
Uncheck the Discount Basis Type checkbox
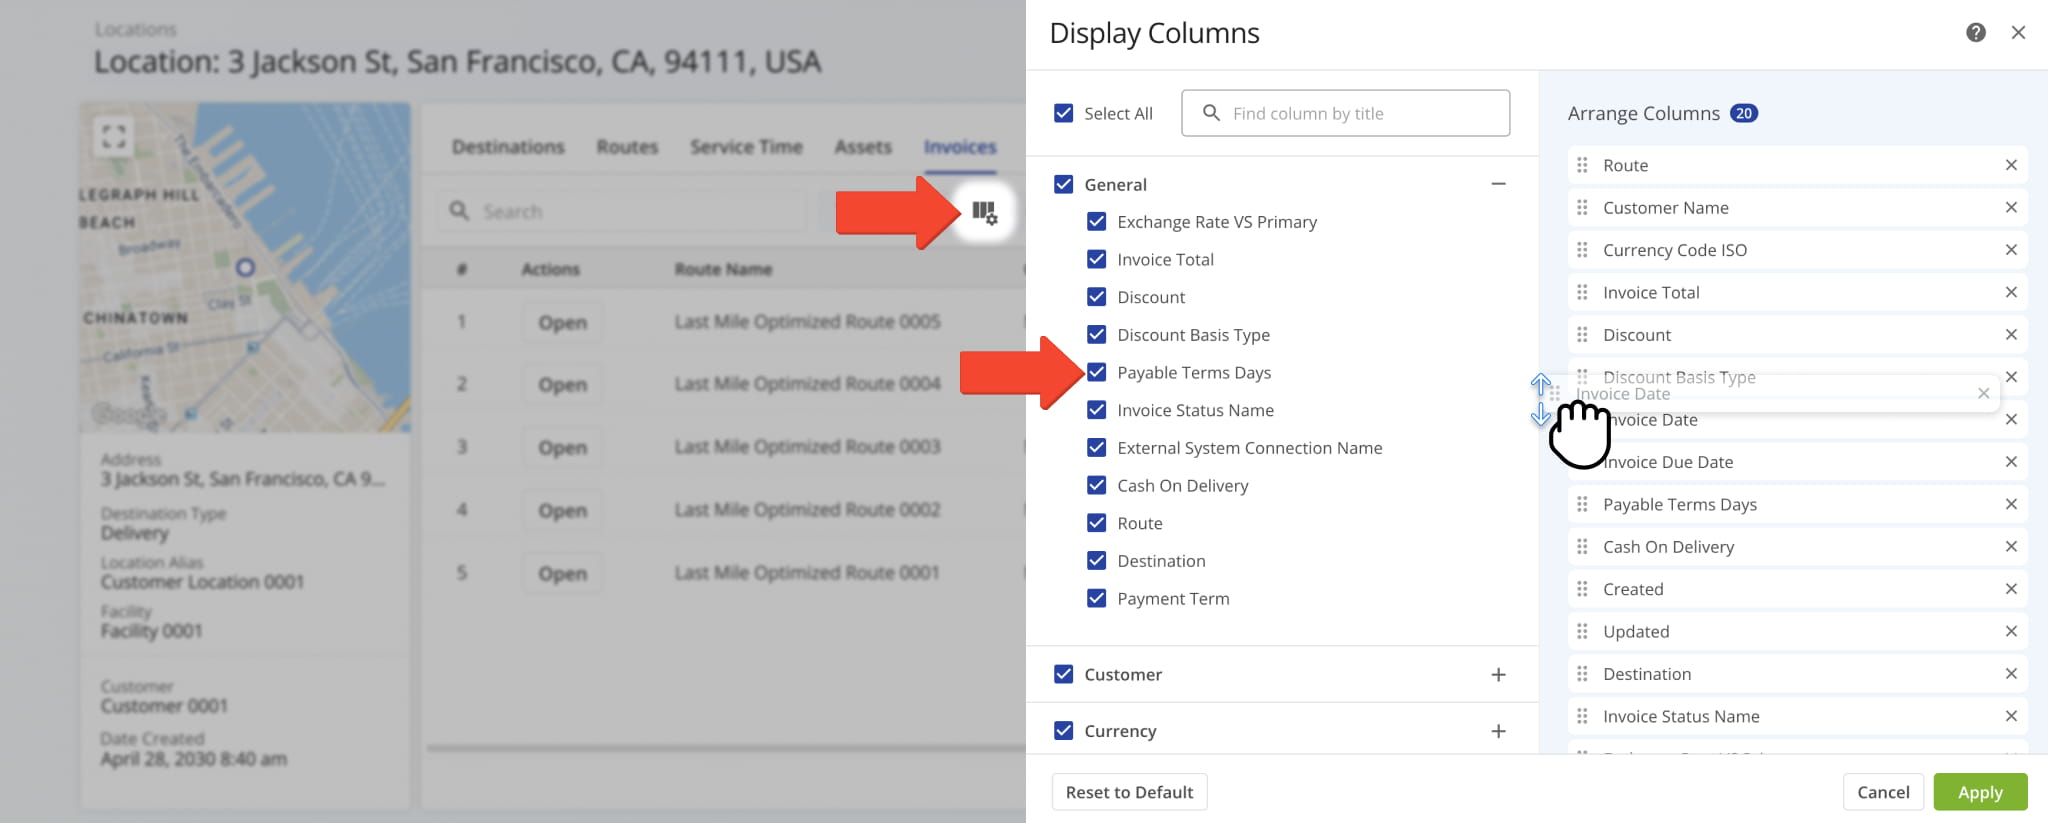click(1097, 334)
